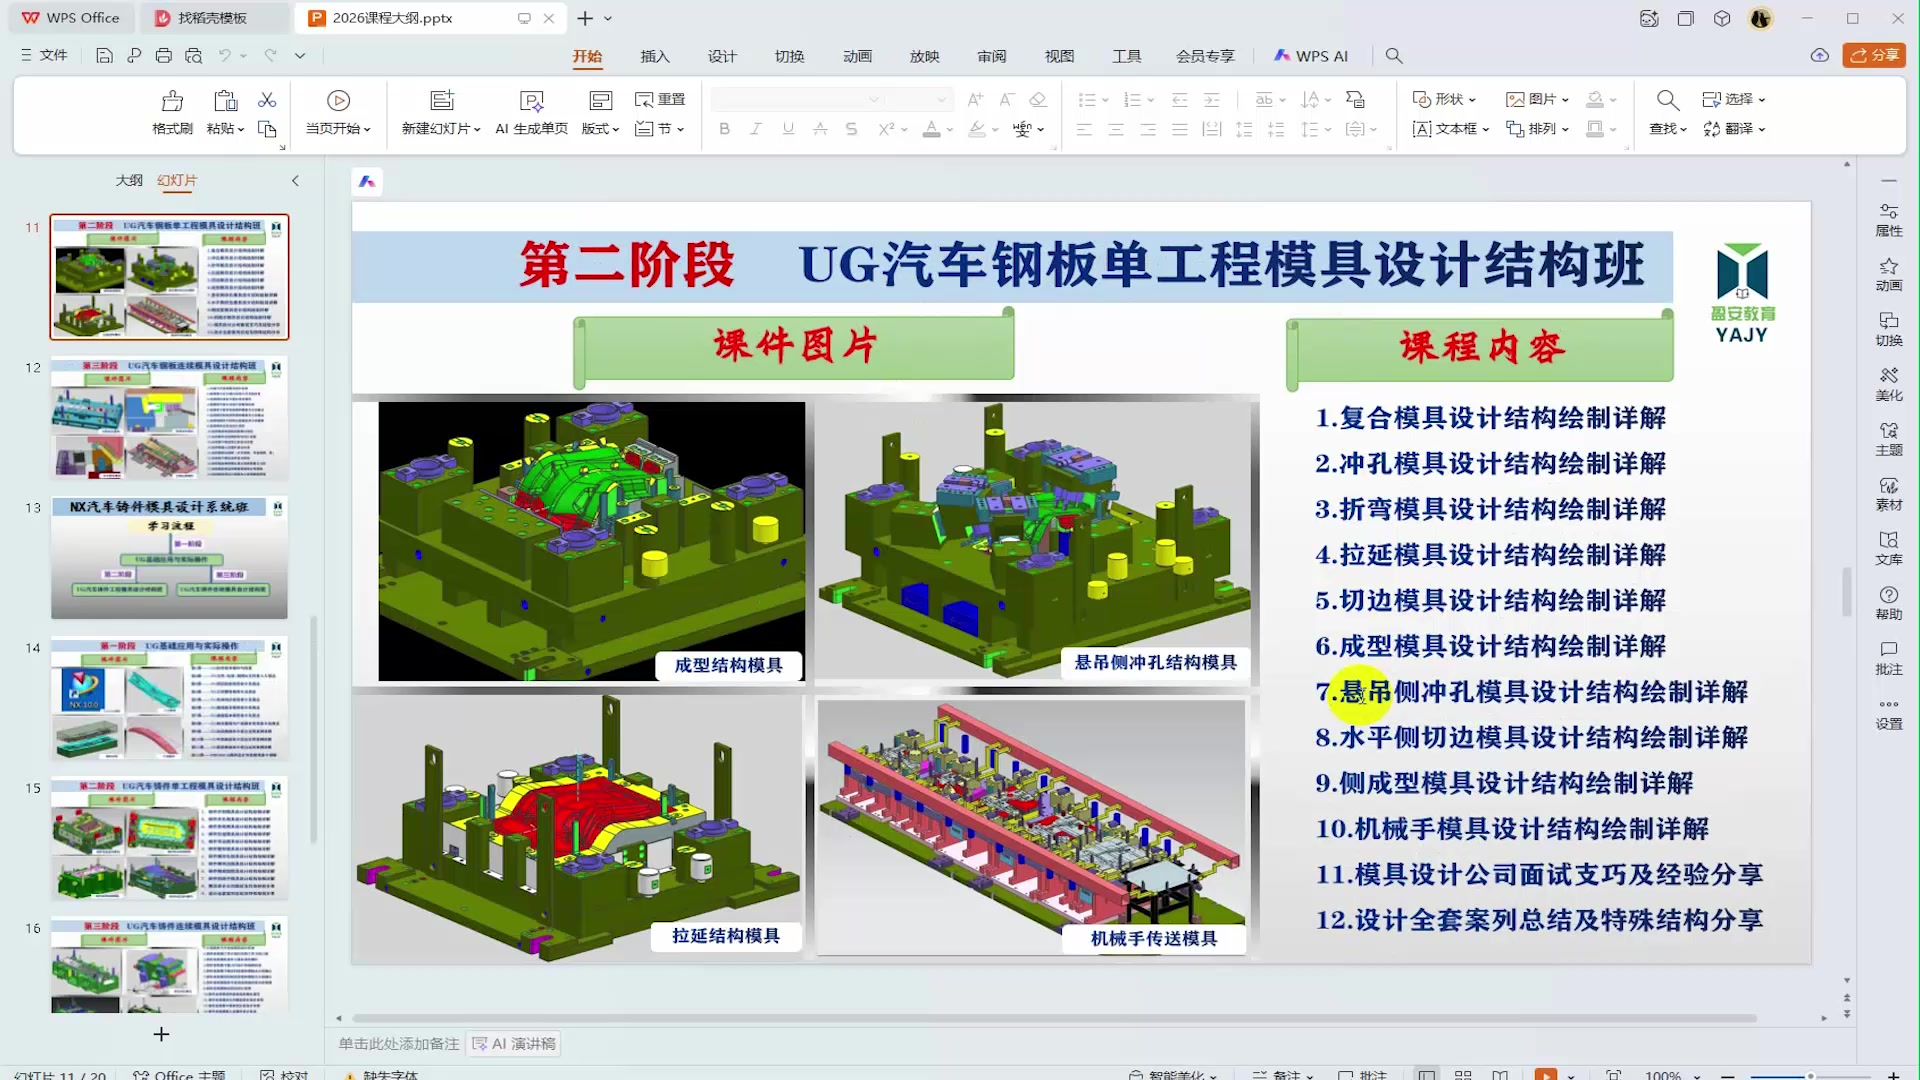This screenshot has width=1920, height=1080.
Task: Open the 属性 panel in the right sidebar
Action: (1889, 218)
